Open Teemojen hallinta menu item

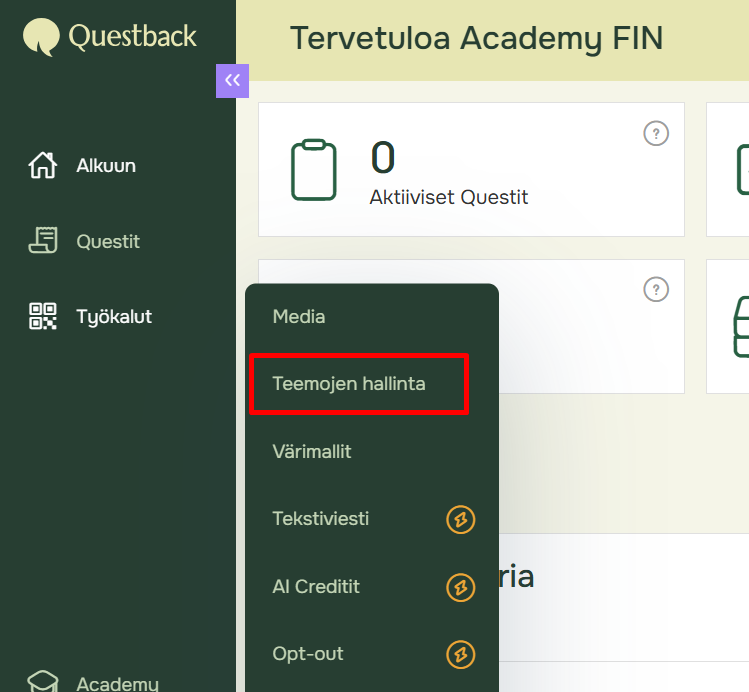(349, 384)
